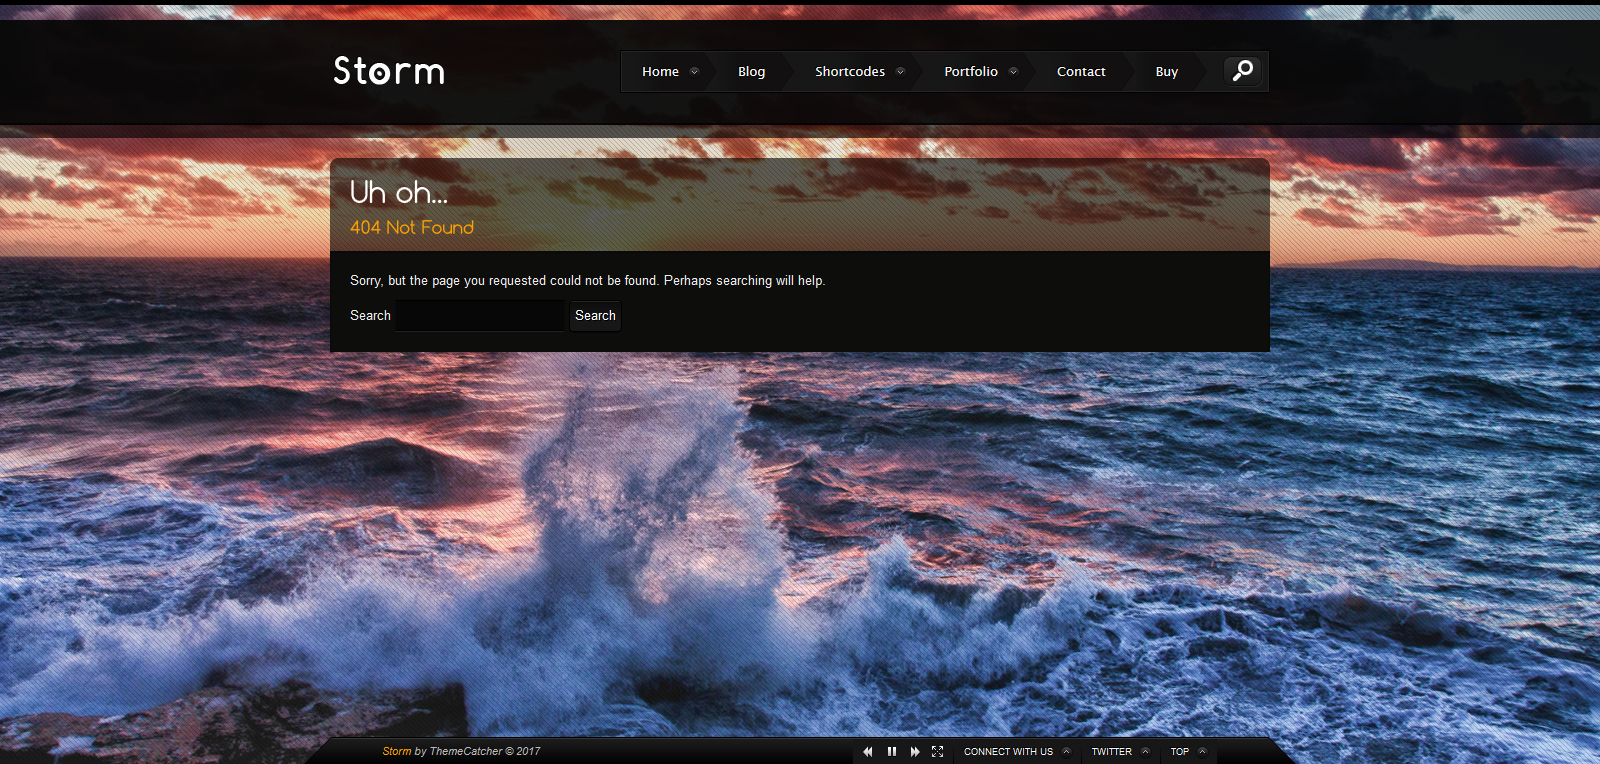Expand the Home menu arrow

coord(694,71)
